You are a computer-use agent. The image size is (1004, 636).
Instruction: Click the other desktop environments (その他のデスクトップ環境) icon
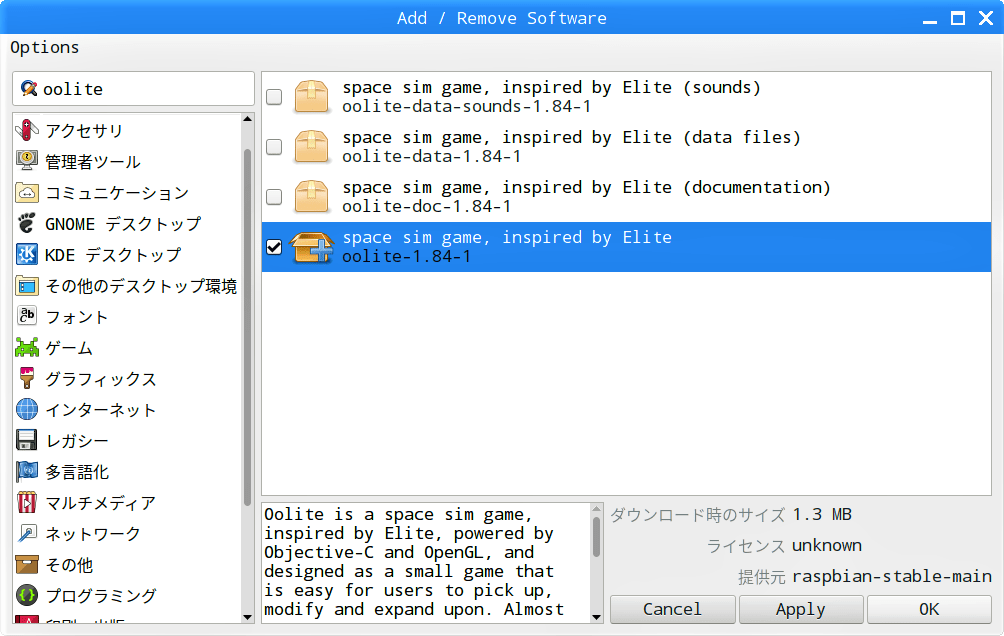pos(26,285)
